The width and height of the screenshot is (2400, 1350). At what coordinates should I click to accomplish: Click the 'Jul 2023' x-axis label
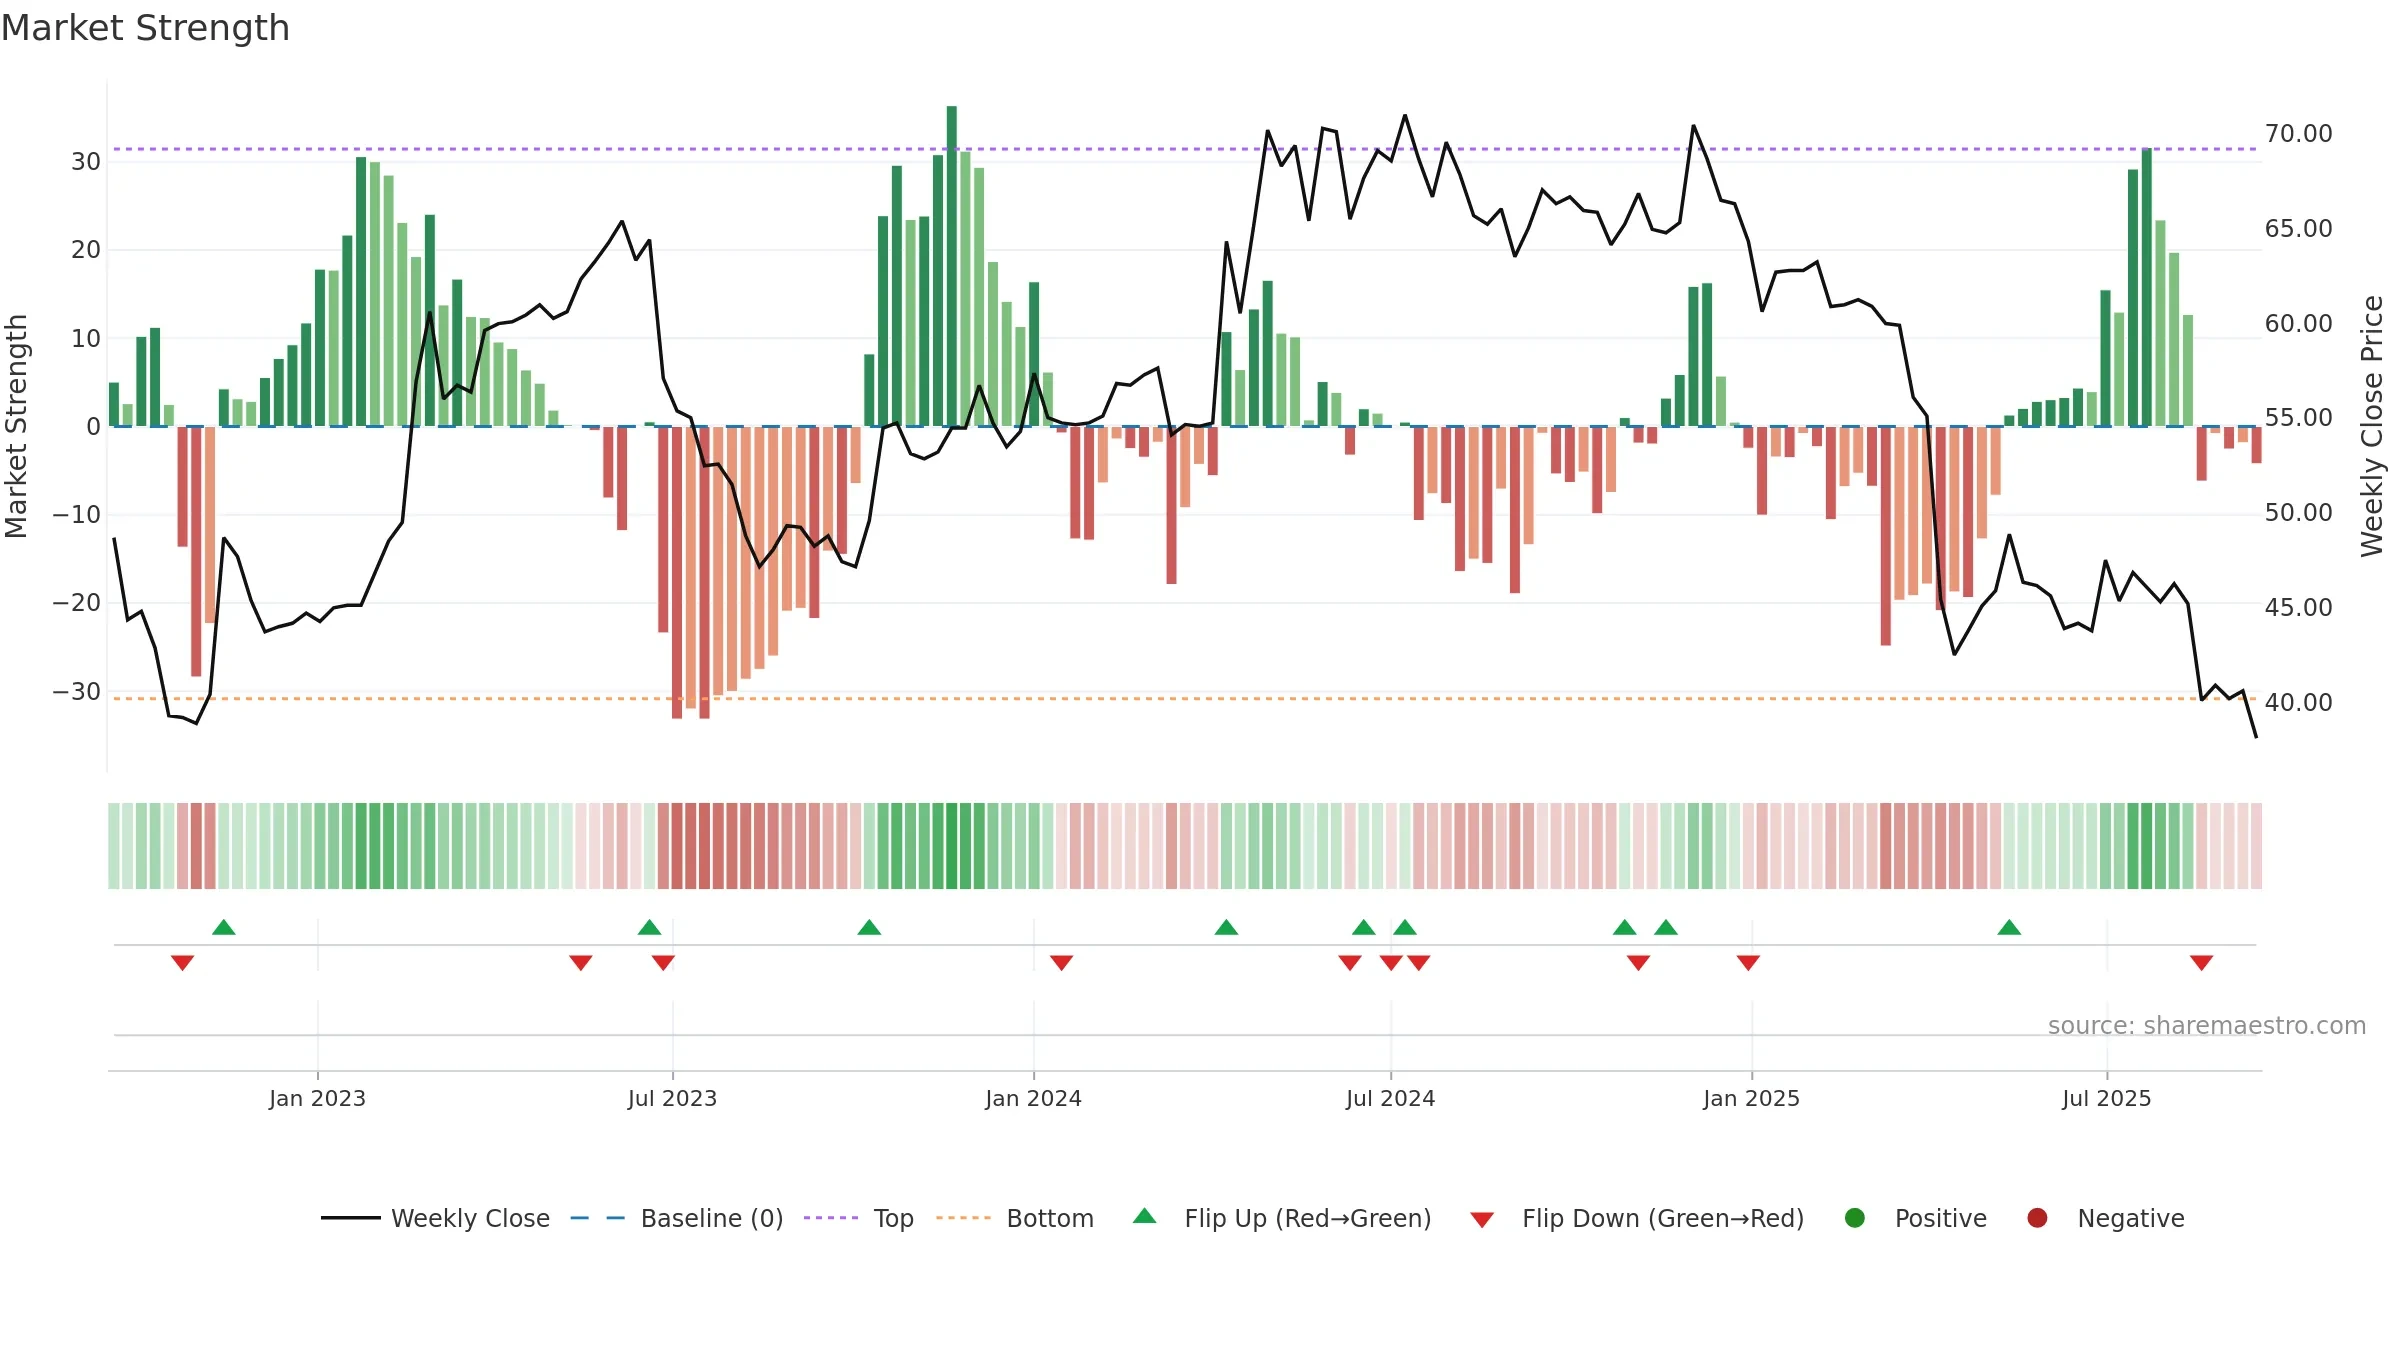[672, 1098]
